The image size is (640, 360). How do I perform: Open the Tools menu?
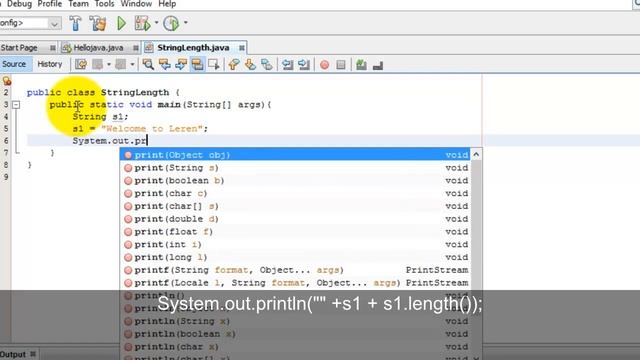pos(104,4)
